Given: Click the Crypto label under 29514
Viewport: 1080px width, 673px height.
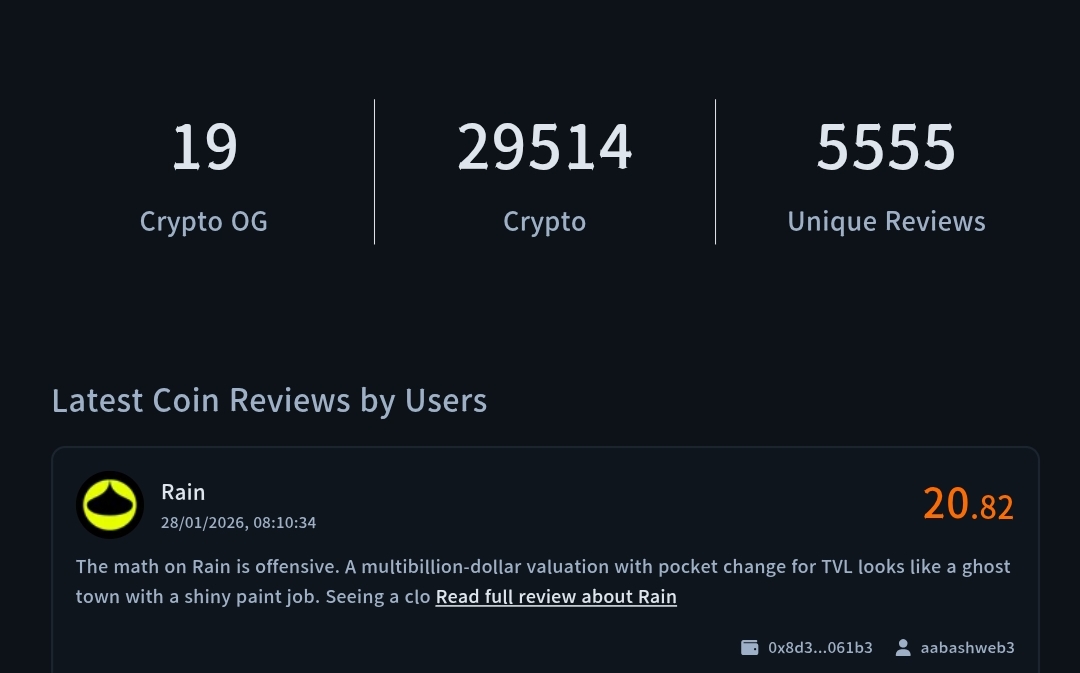Looking at the screenshot, I should click(x=545, y=221).
